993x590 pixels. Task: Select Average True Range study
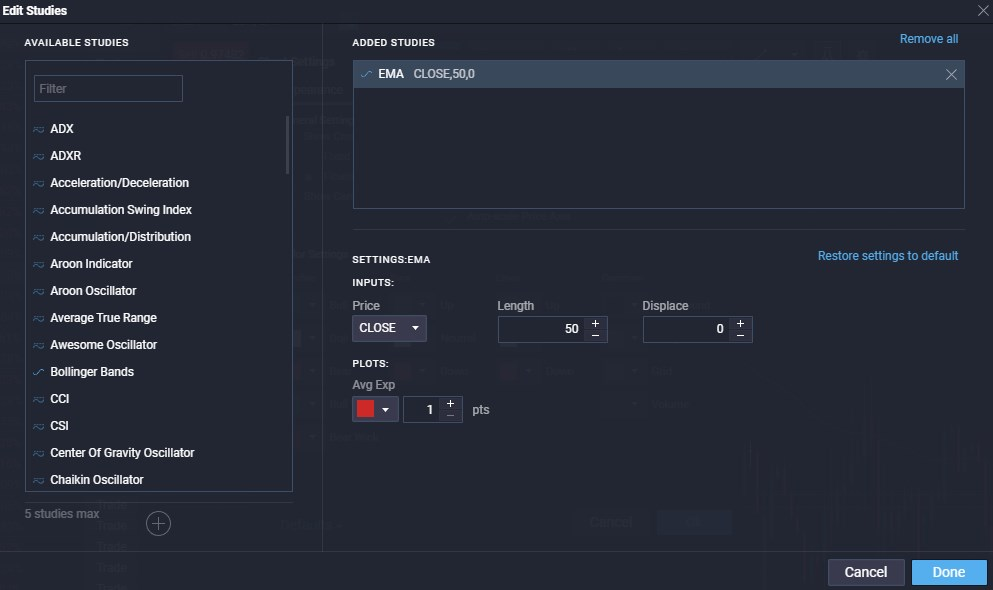tap(103, 318)
